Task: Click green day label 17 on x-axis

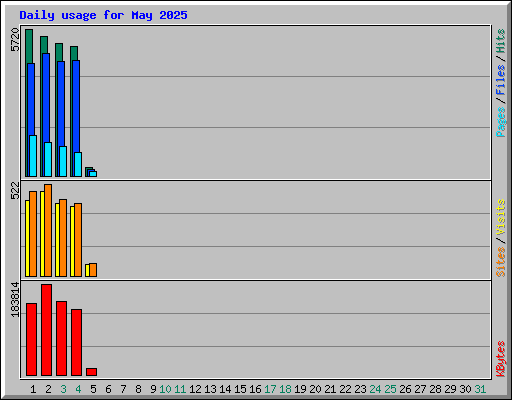Action: pyautogui.click(x=270, y=389)
